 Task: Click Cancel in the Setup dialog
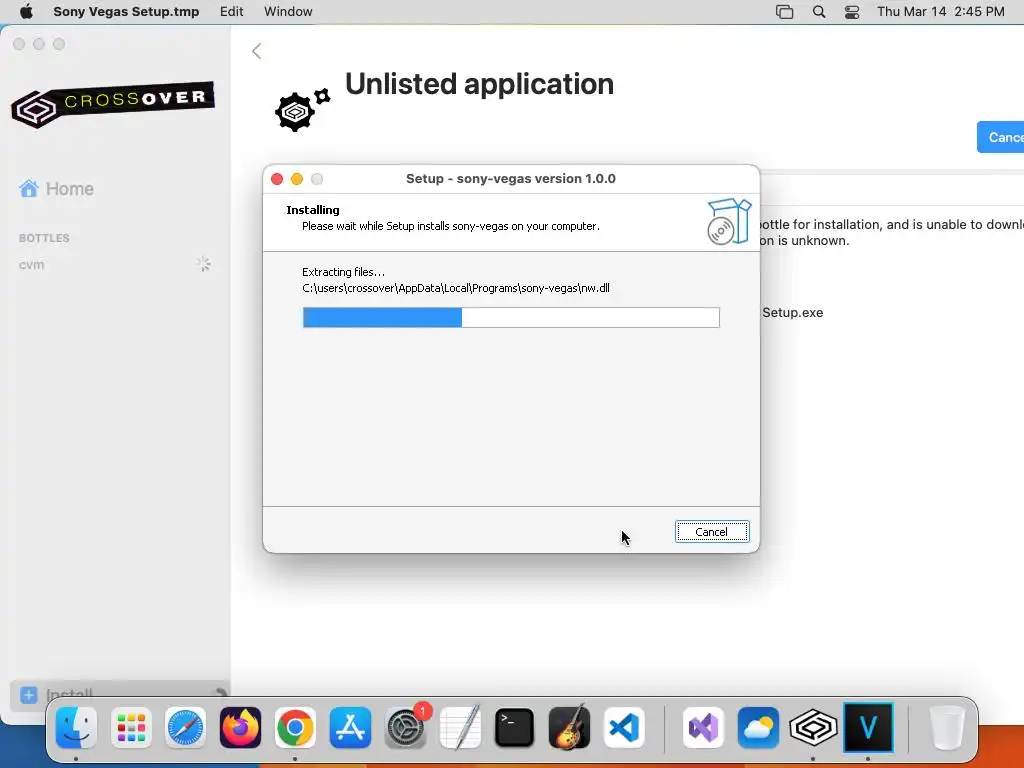click(712, 532)
